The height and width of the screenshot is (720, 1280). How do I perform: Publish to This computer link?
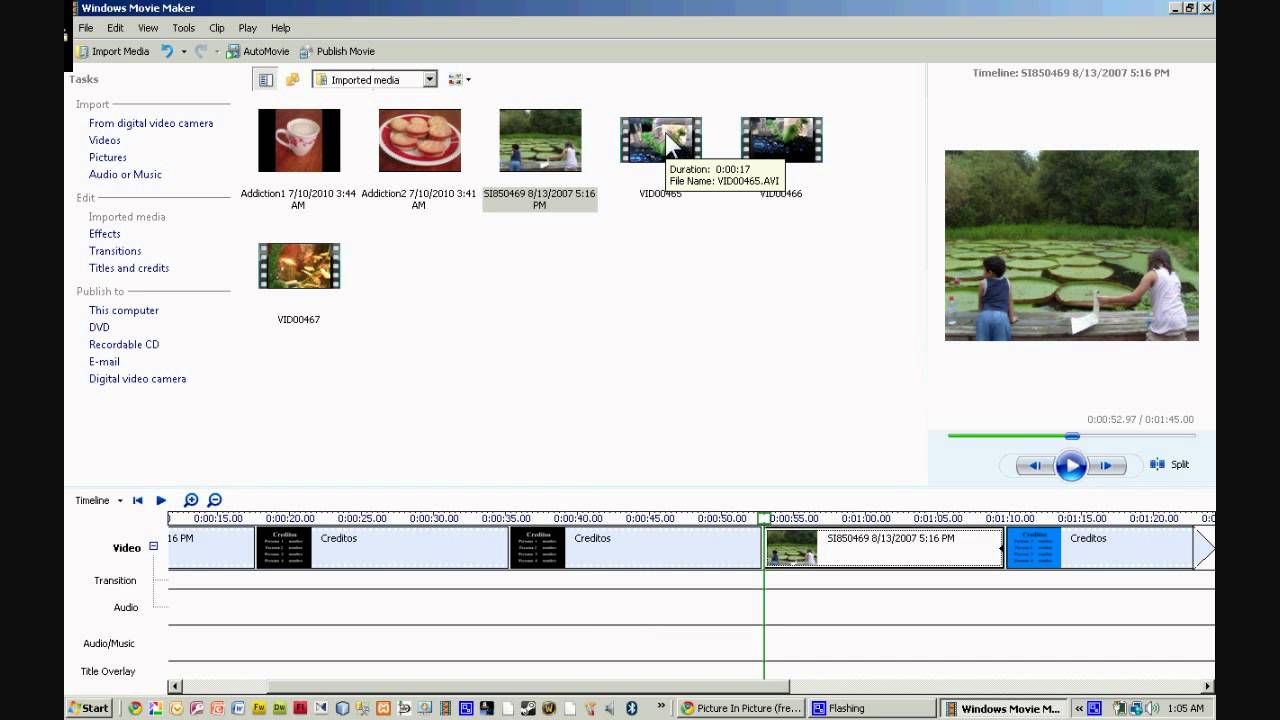(x=124, y=310)
